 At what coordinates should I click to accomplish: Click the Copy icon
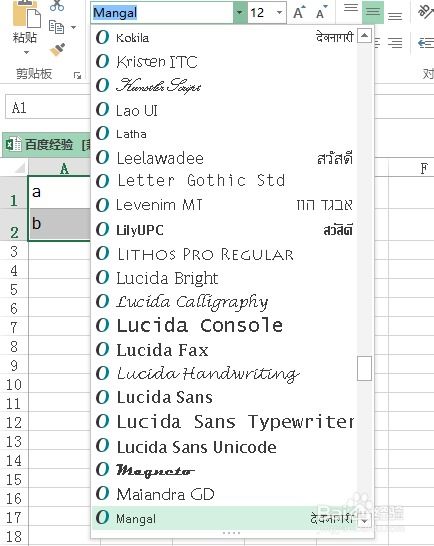(x=56, y=27)
